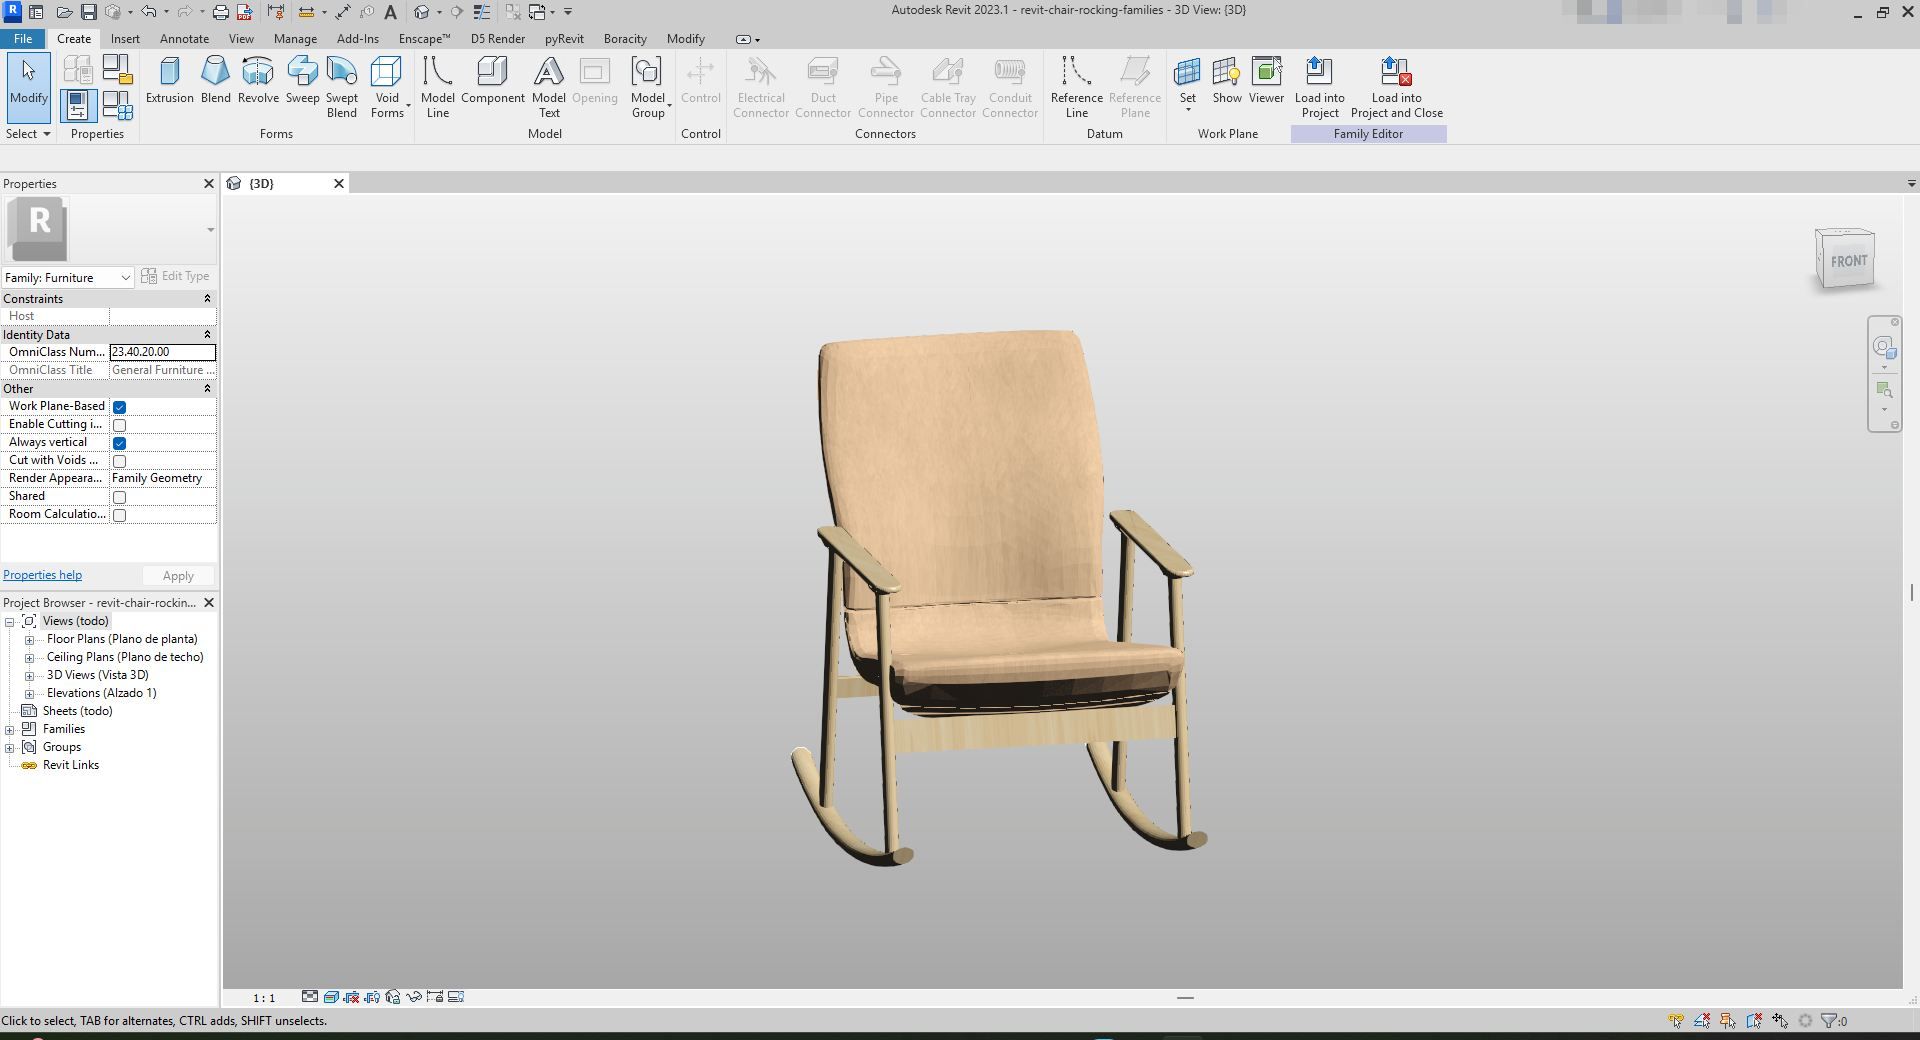This screenshot has width=1920, height=1040.
Task: Open the Manage ribbon tab
Action: pyautogui.click(x=295, y=39)
